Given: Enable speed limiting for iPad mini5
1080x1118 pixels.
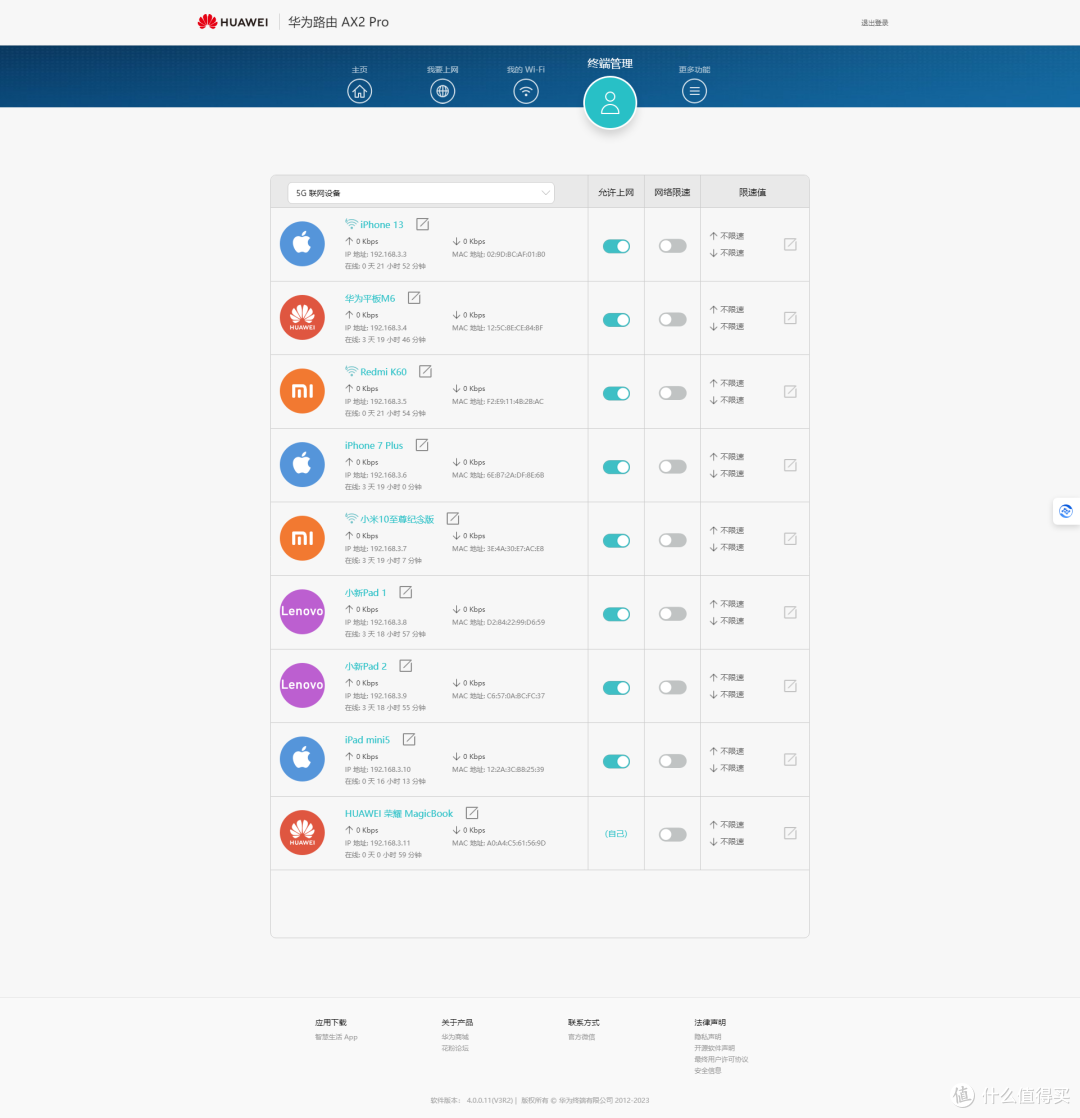Looking at the screenshot, I should (x=672, y=761).
